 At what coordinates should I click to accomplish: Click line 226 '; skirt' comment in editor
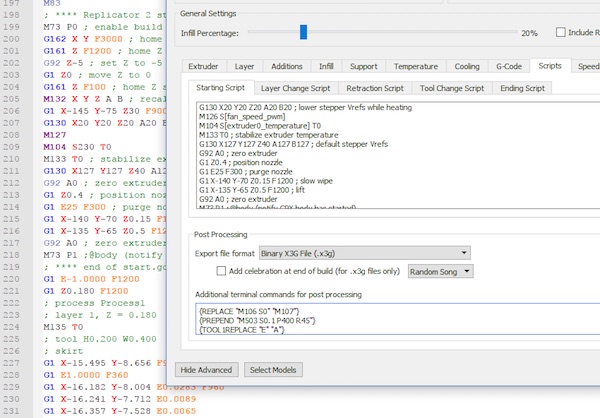coord(63,351)
